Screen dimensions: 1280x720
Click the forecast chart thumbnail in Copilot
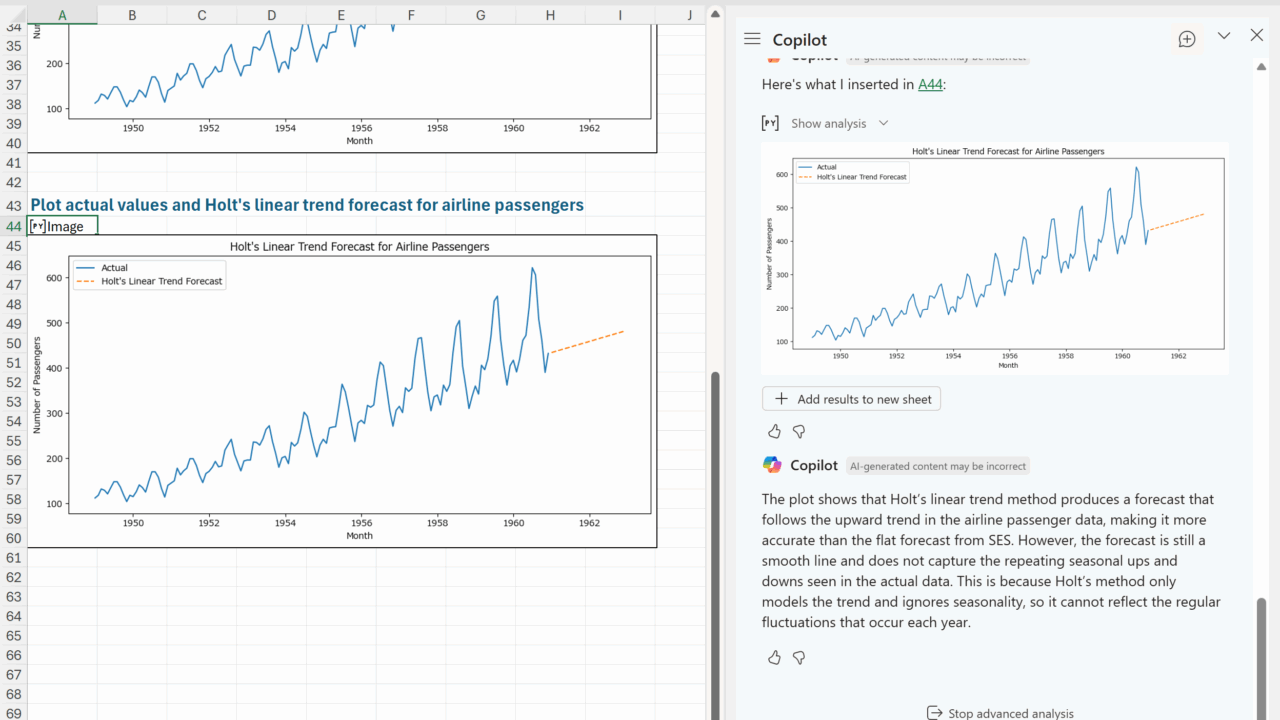point(995,258)
